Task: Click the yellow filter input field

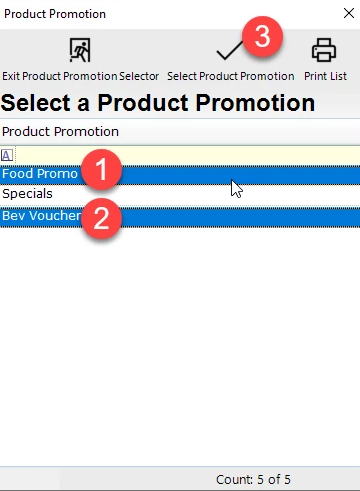Action: coord(188,155)
